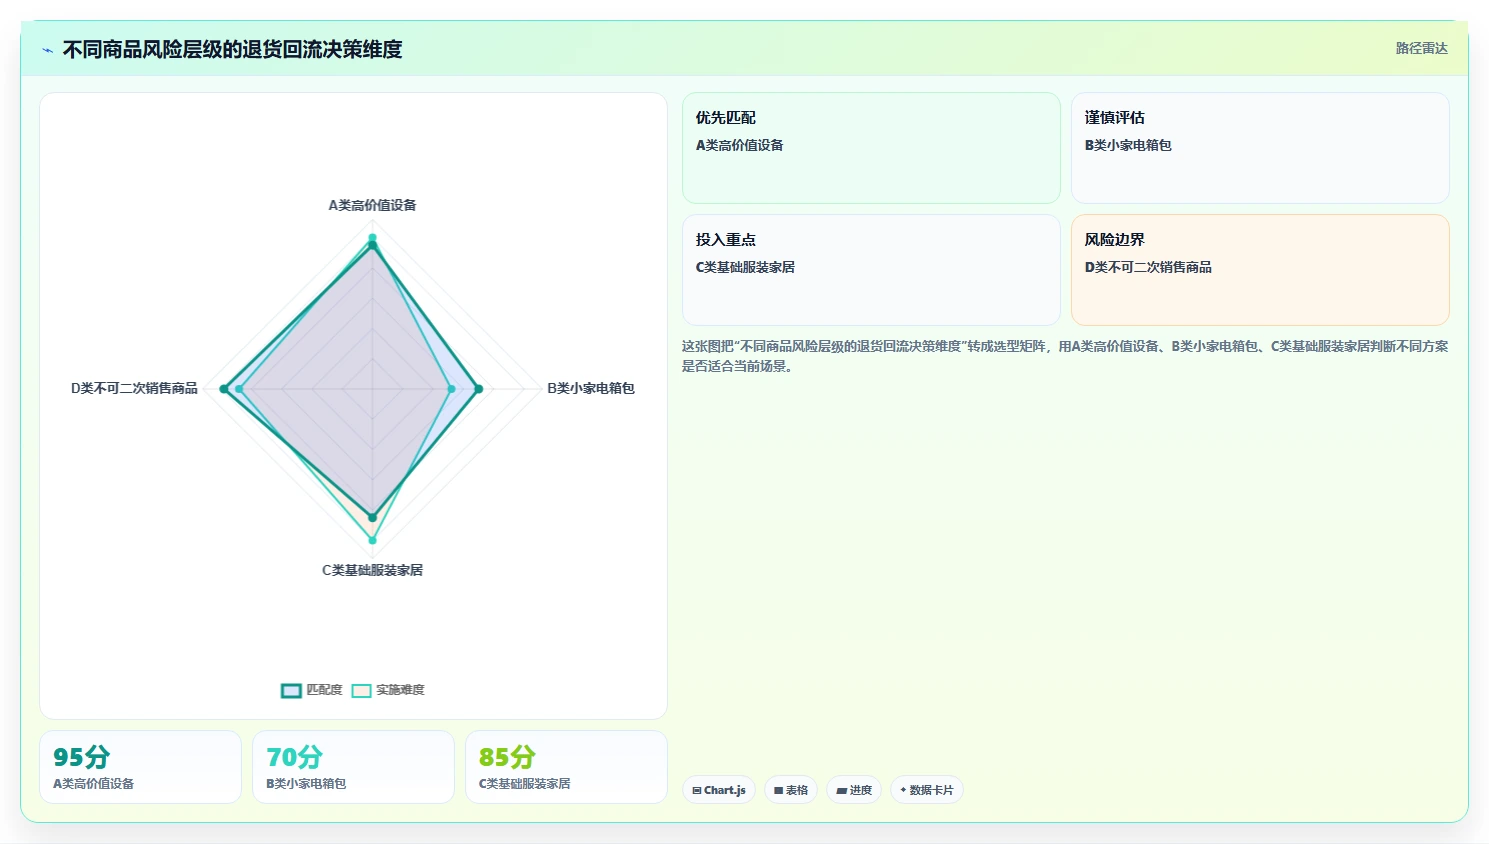The height and width of the screenshot is (844, 1489).
Task: Click D类不可二次销售商品 text in 风险边界 card
Action: click(x=1148, y=267)
